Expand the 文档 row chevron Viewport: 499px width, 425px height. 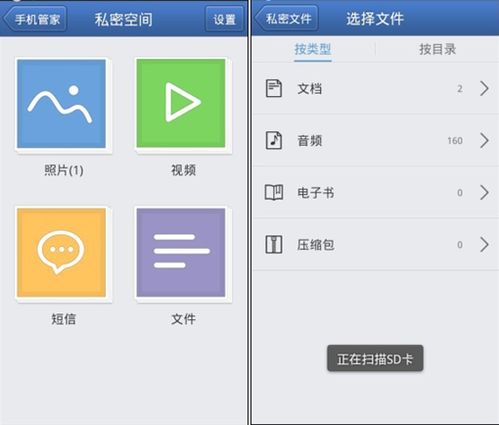click(484, 88)
